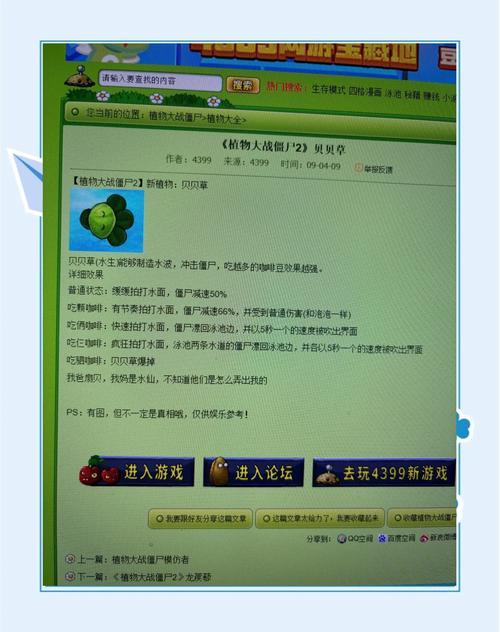Click the source text 来源: 4399
The width and height of the screenshot is (500, 632).
click(x=246, y=162)
